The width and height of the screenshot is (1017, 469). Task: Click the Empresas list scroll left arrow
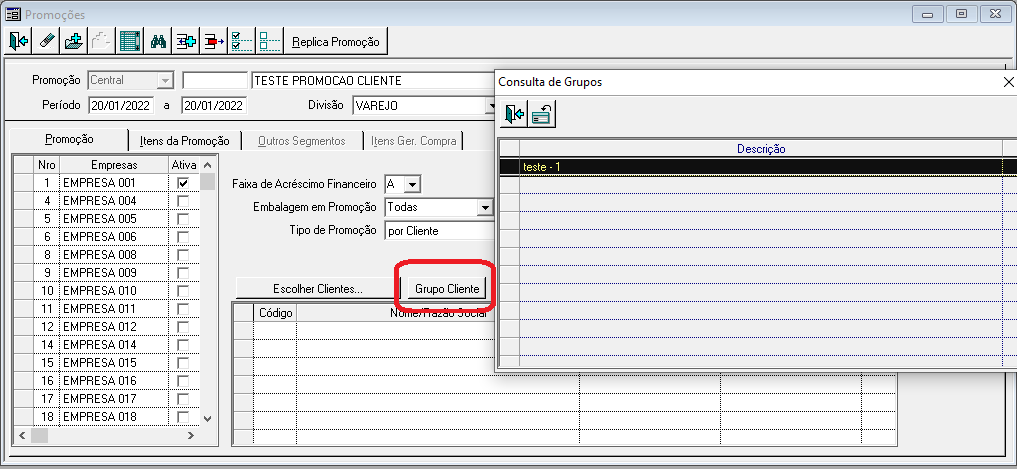pyautogui.click(x=22, y=435)
